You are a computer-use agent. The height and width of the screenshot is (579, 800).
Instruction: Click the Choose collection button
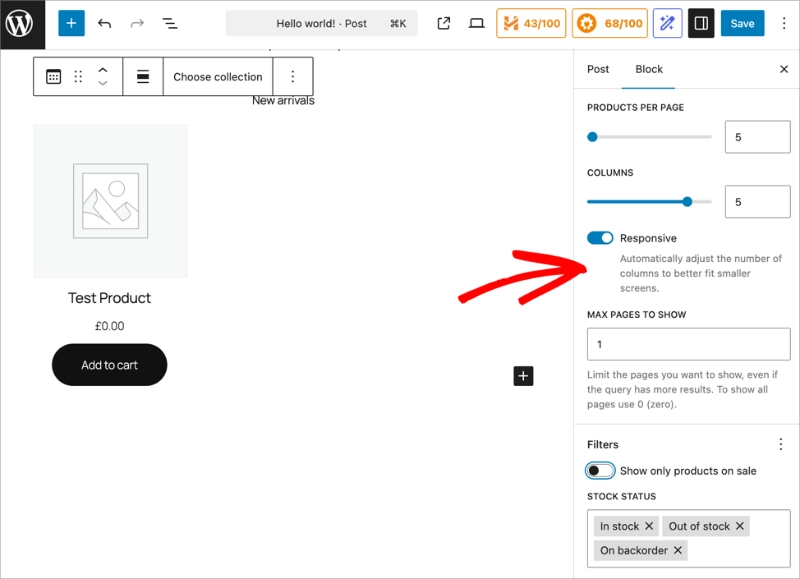coord(218,77)
